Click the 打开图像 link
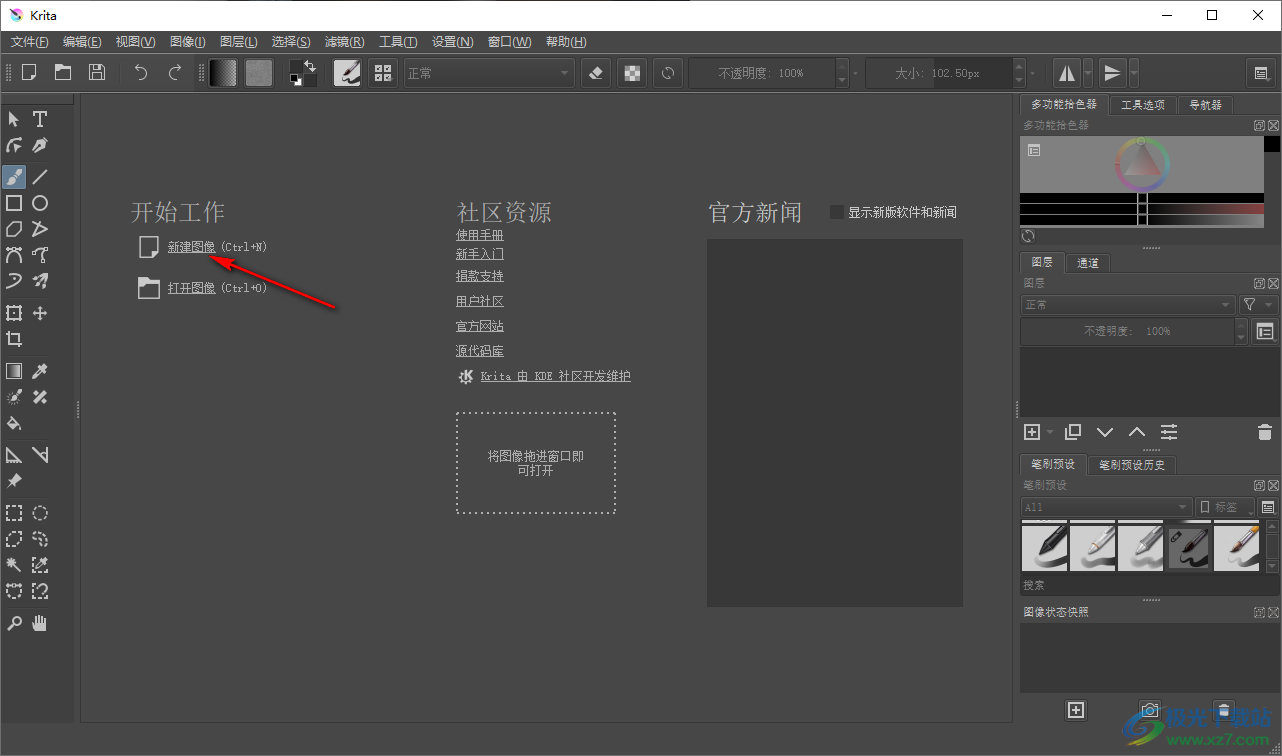 coord(191,287)
